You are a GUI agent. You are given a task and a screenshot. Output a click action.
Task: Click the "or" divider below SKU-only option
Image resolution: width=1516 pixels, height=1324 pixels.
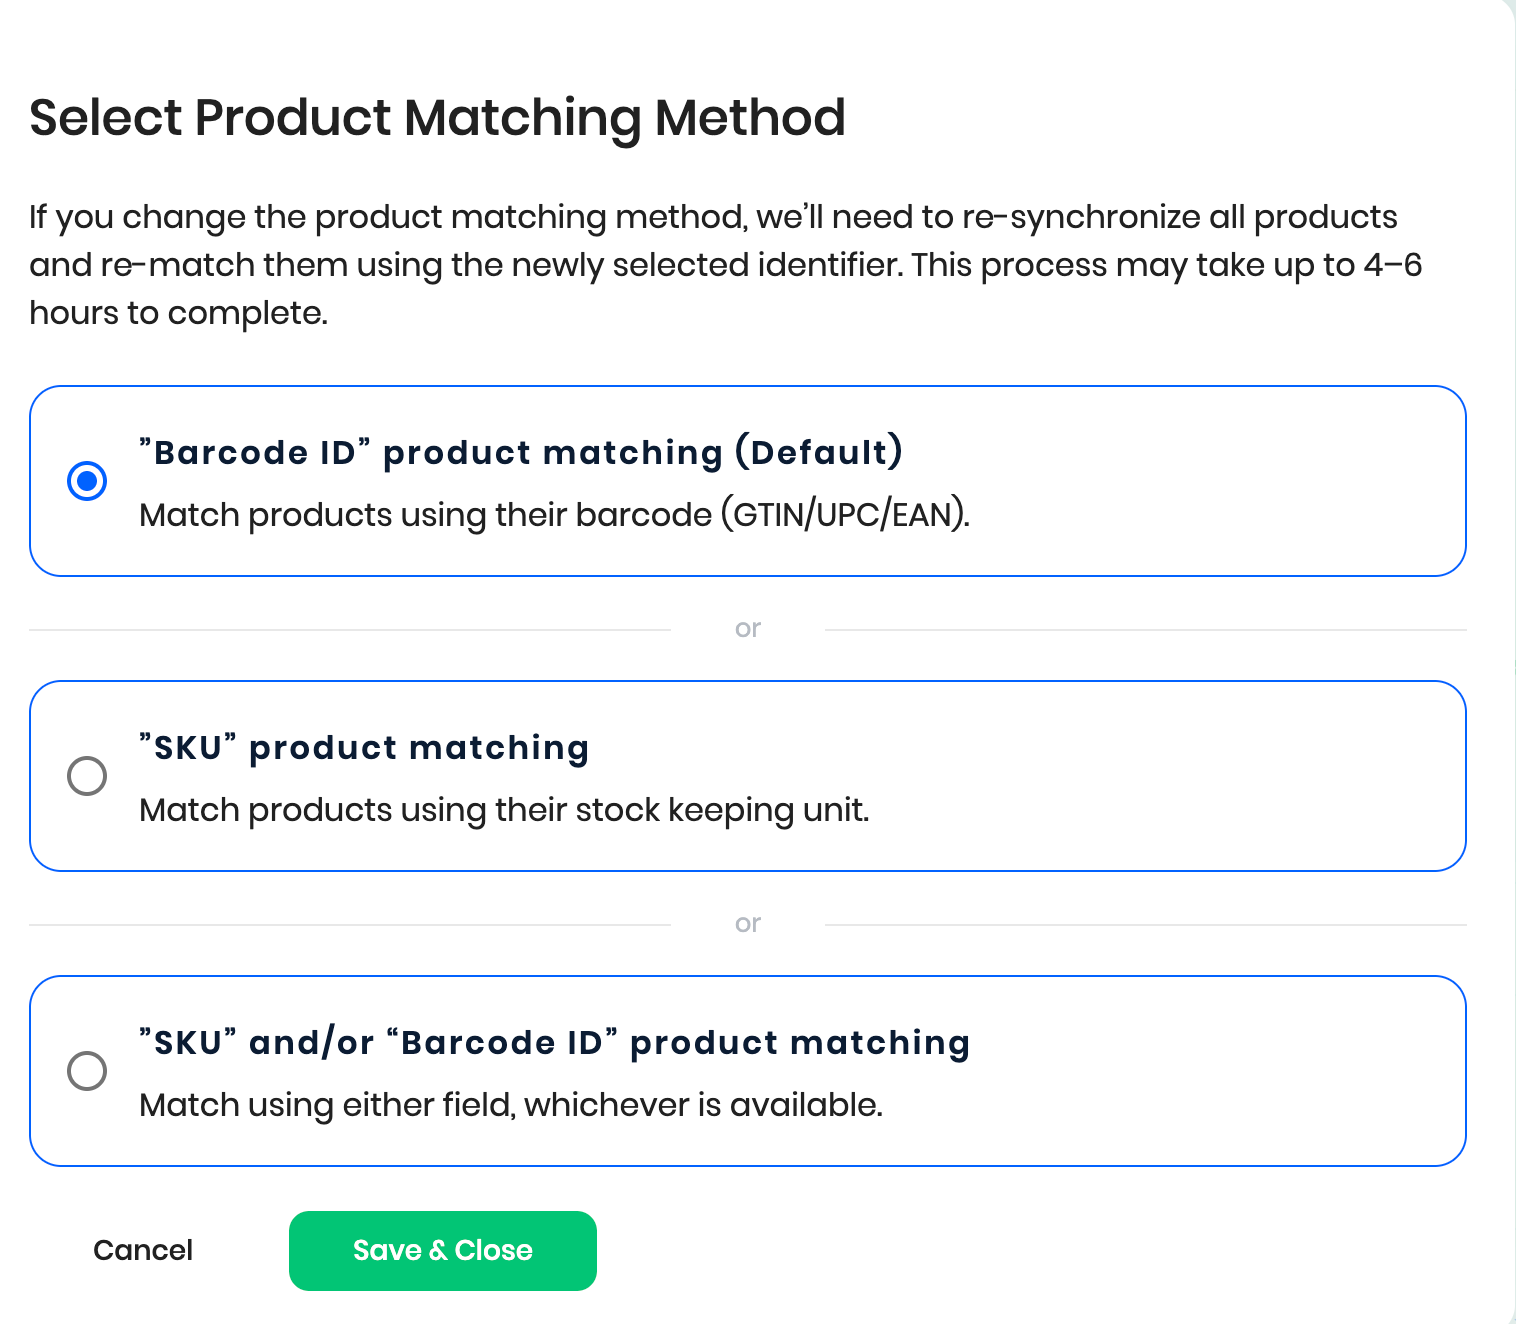747,924
